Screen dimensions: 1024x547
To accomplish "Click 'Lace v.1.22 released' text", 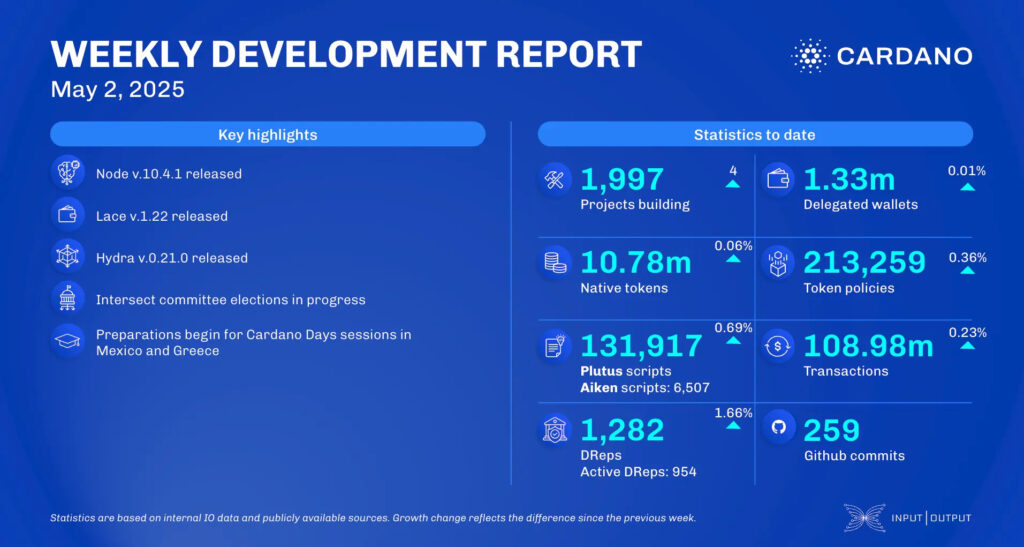I will pyautogui.click(x=161, y=216).
